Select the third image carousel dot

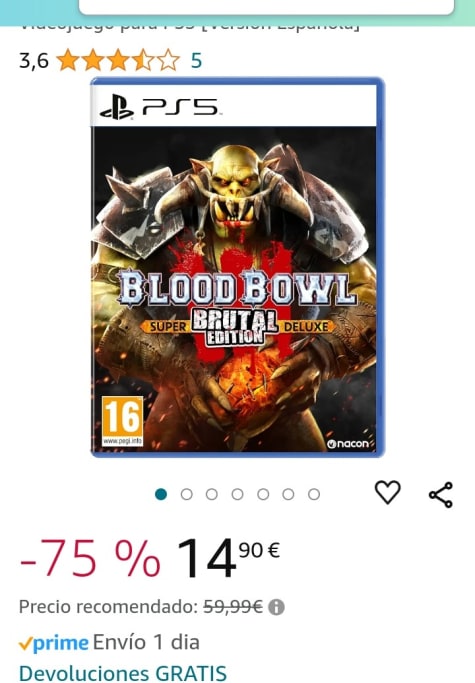(212, 494)
